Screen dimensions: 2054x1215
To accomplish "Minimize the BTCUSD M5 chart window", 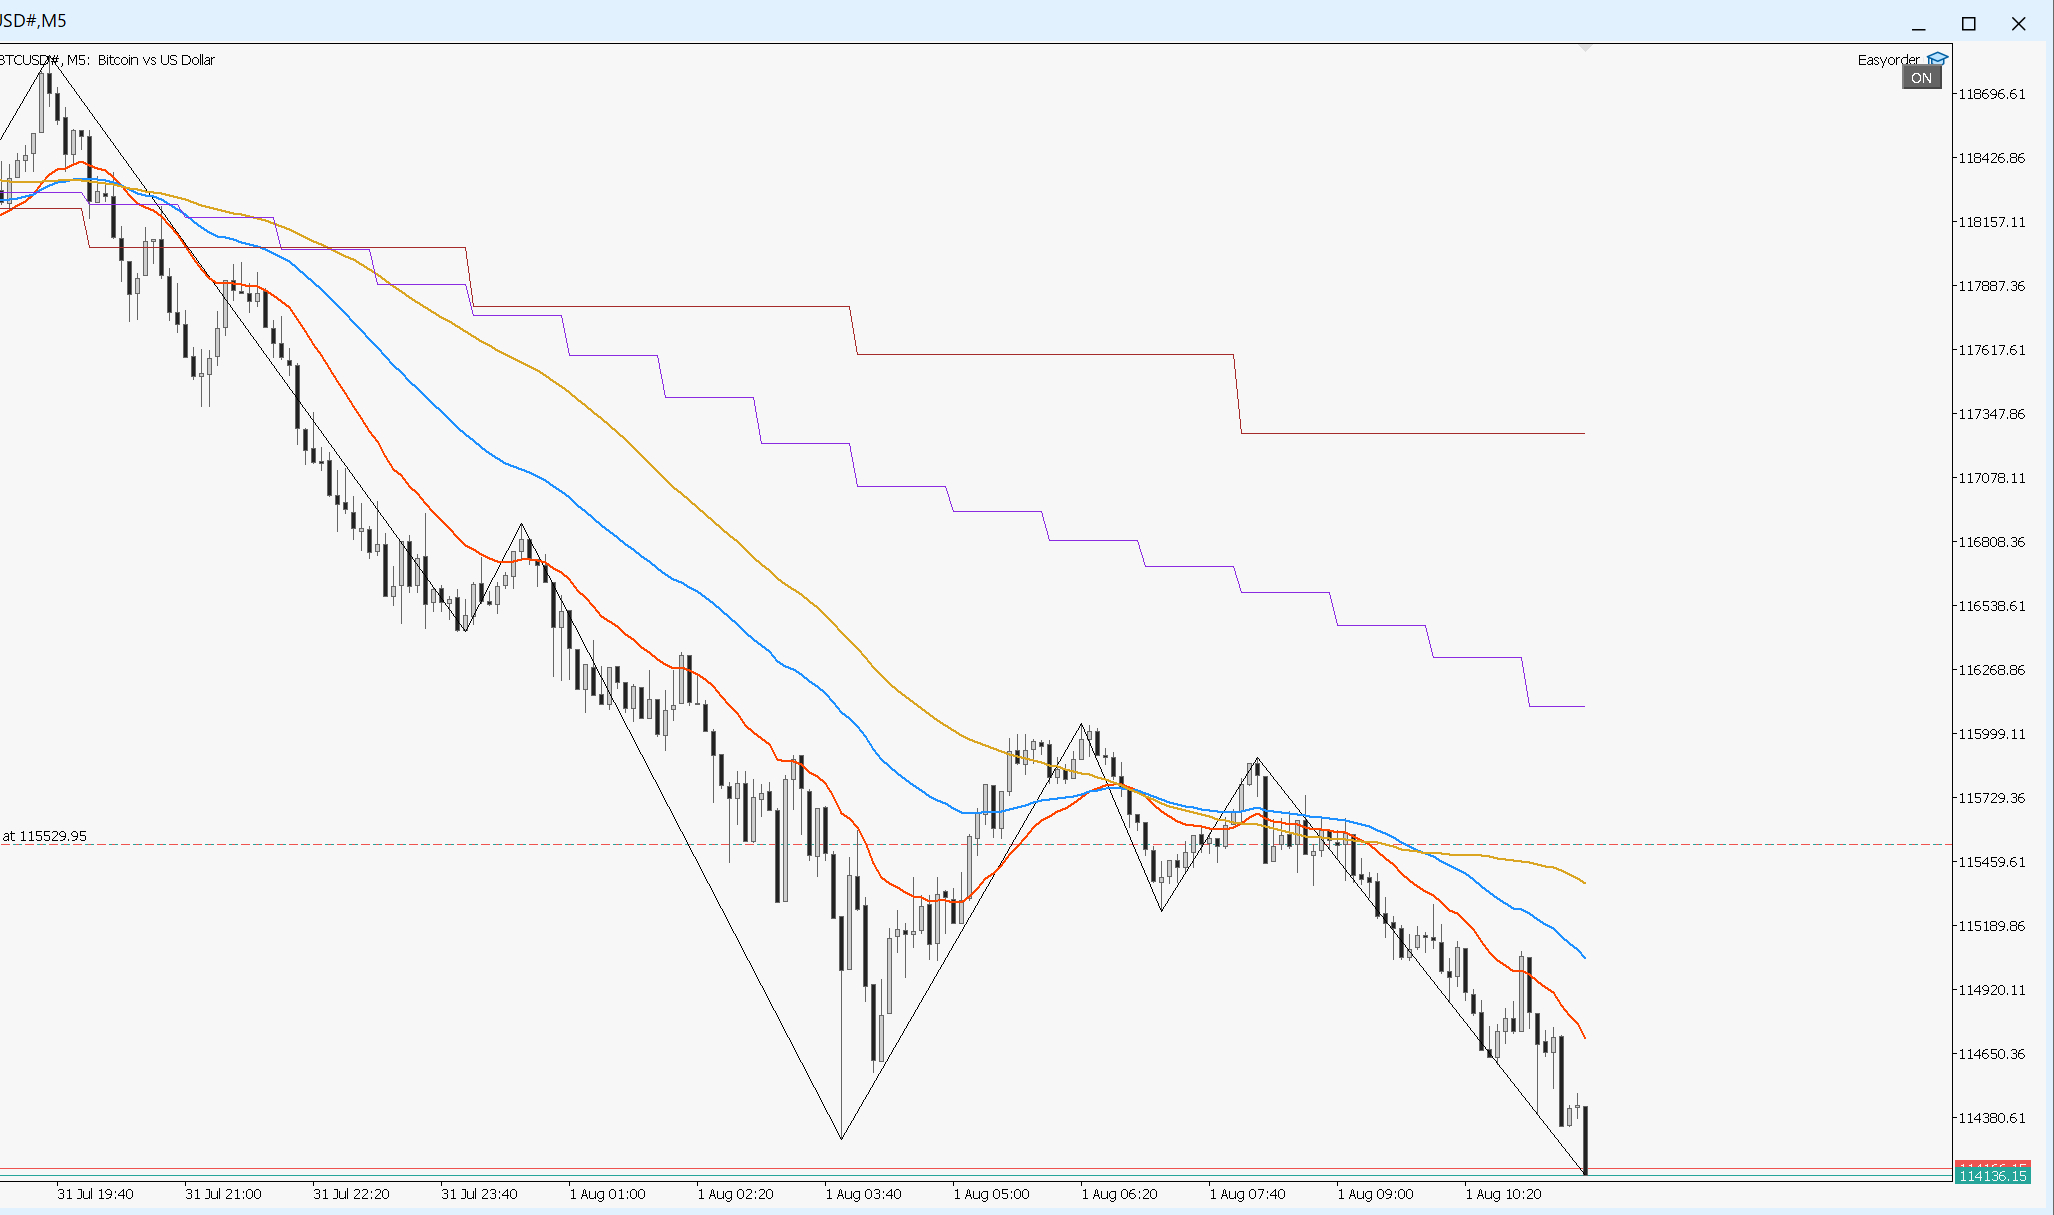I will coord(1918,24).
